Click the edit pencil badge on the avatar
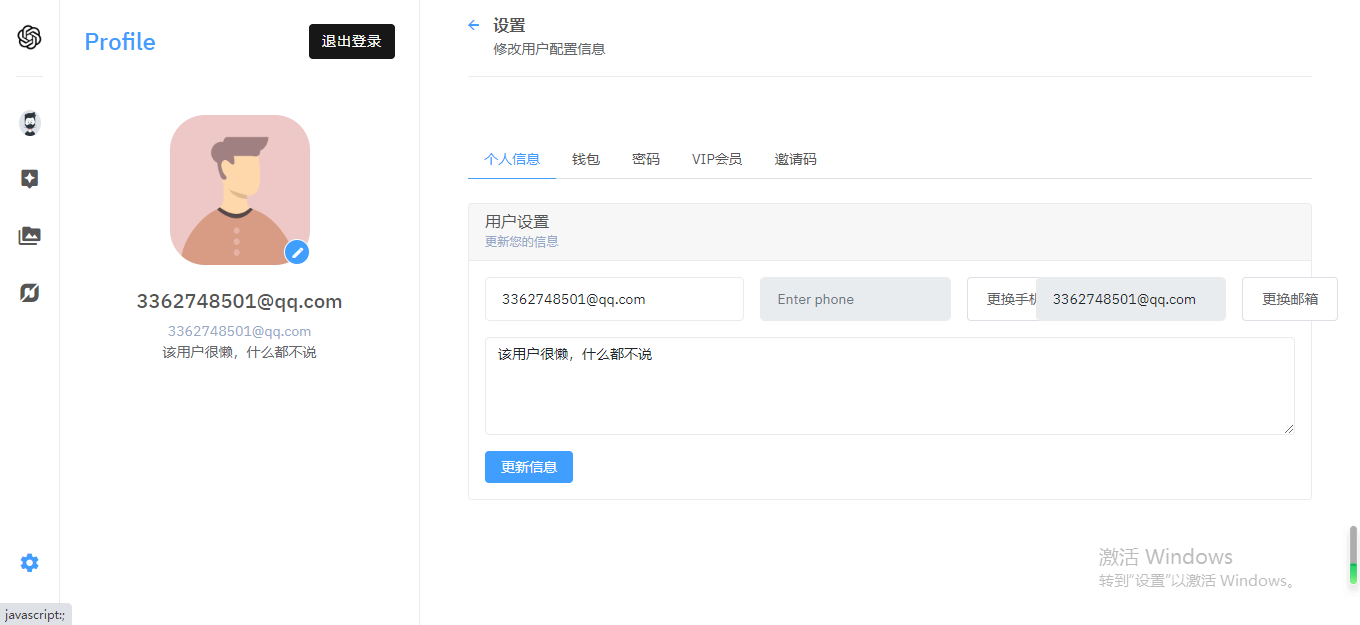This screenshot has height=625, width=1360. pos(296,253)
